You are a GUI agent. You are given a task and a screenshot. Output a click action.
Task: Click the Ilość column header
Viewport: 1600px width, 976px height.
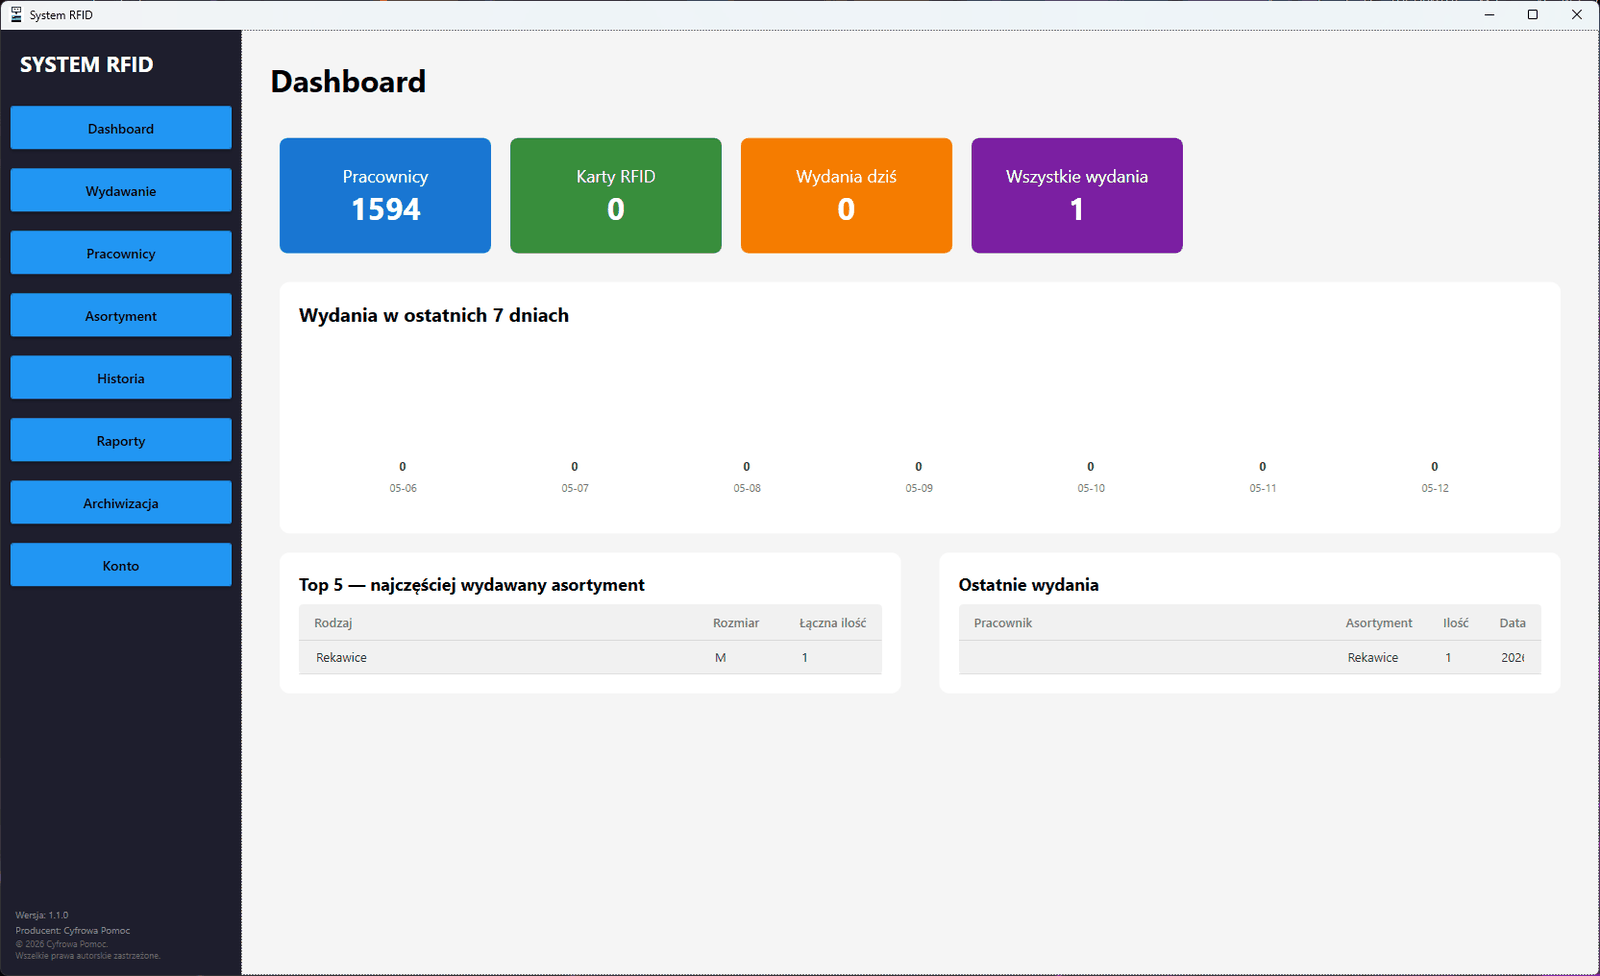1456,623
